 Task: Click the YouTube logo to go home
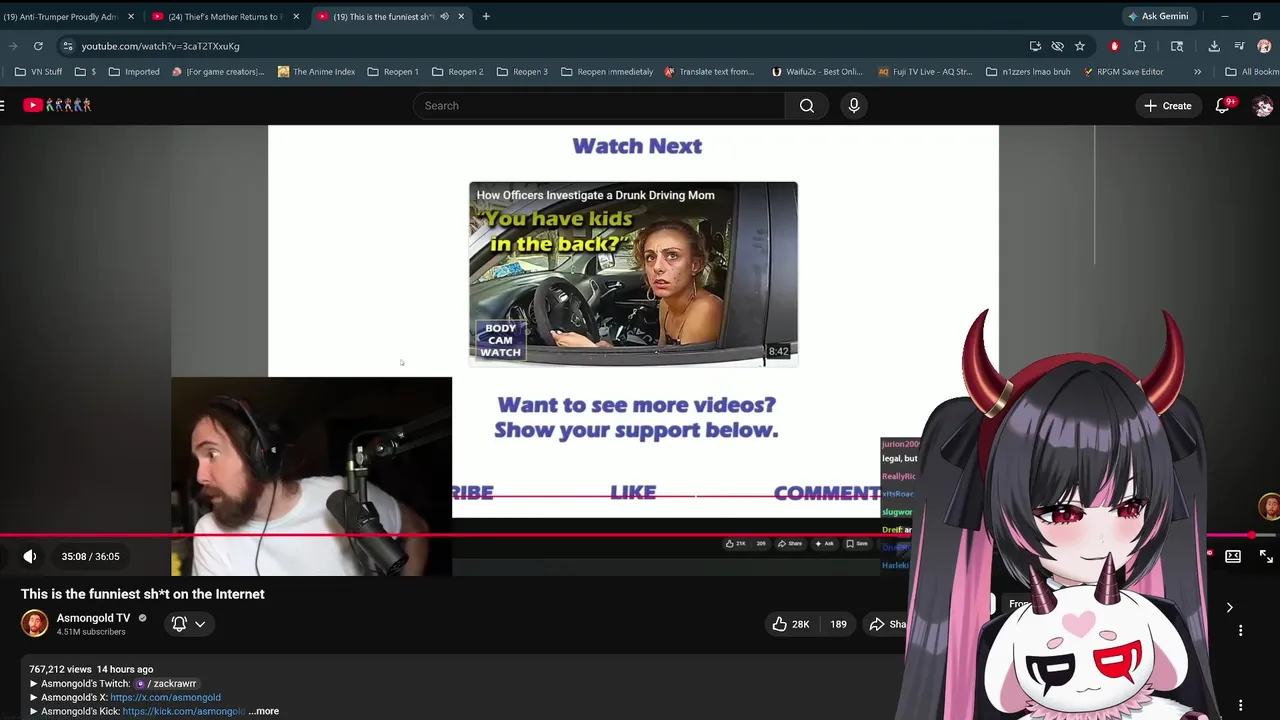tap(57, 105)
